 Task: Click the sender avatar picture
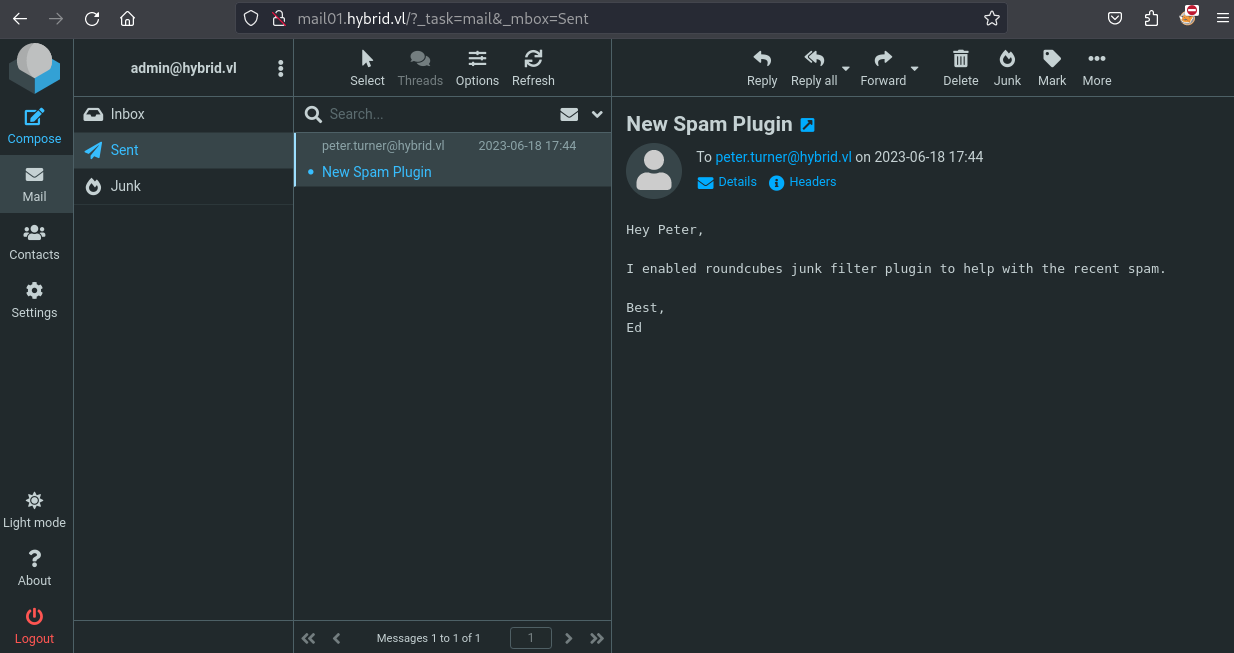click(x=654, y=171)
